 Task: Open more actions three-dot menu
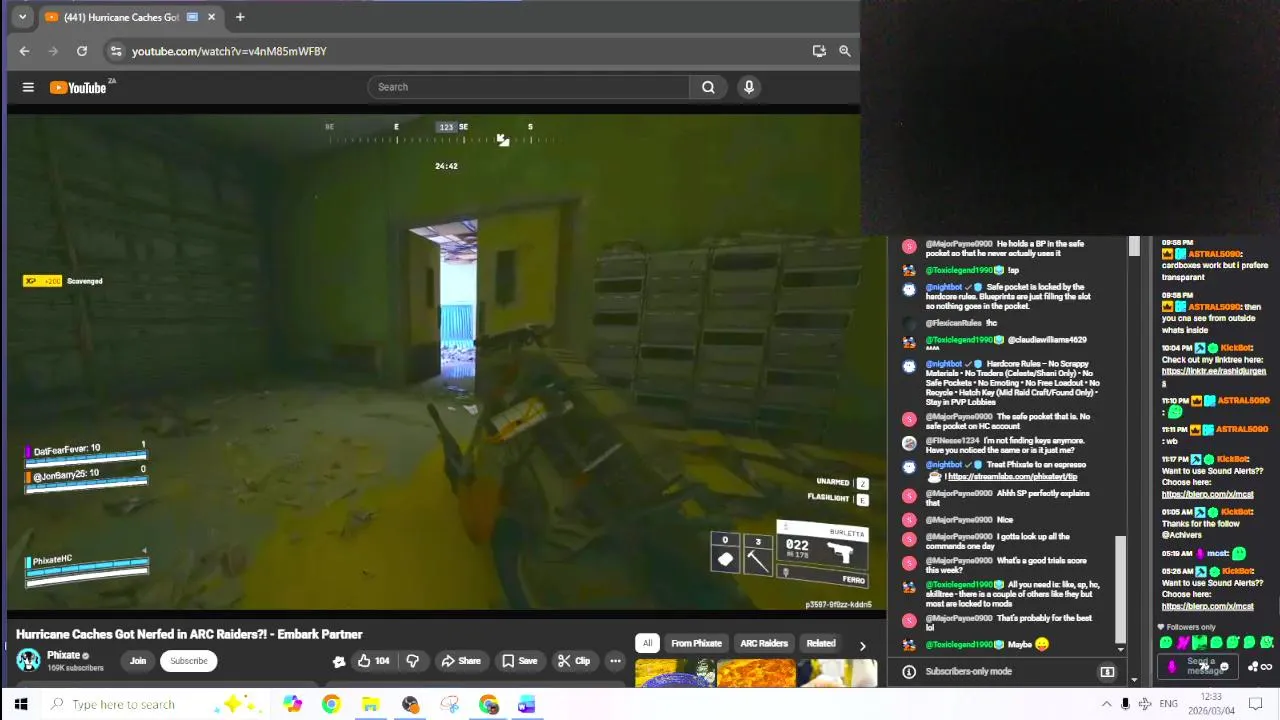click(x=615, y=661)
